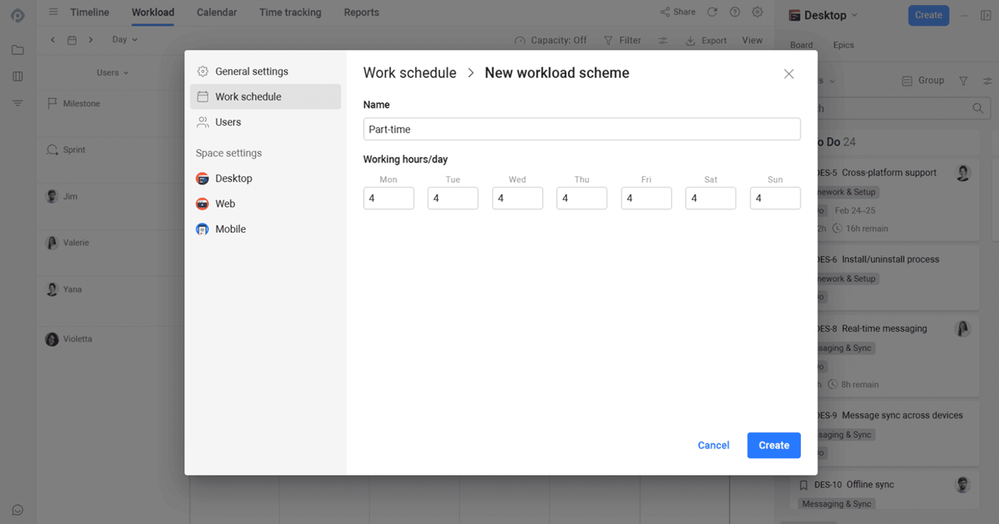Click the Name field containing Part-time

(582, 129)
